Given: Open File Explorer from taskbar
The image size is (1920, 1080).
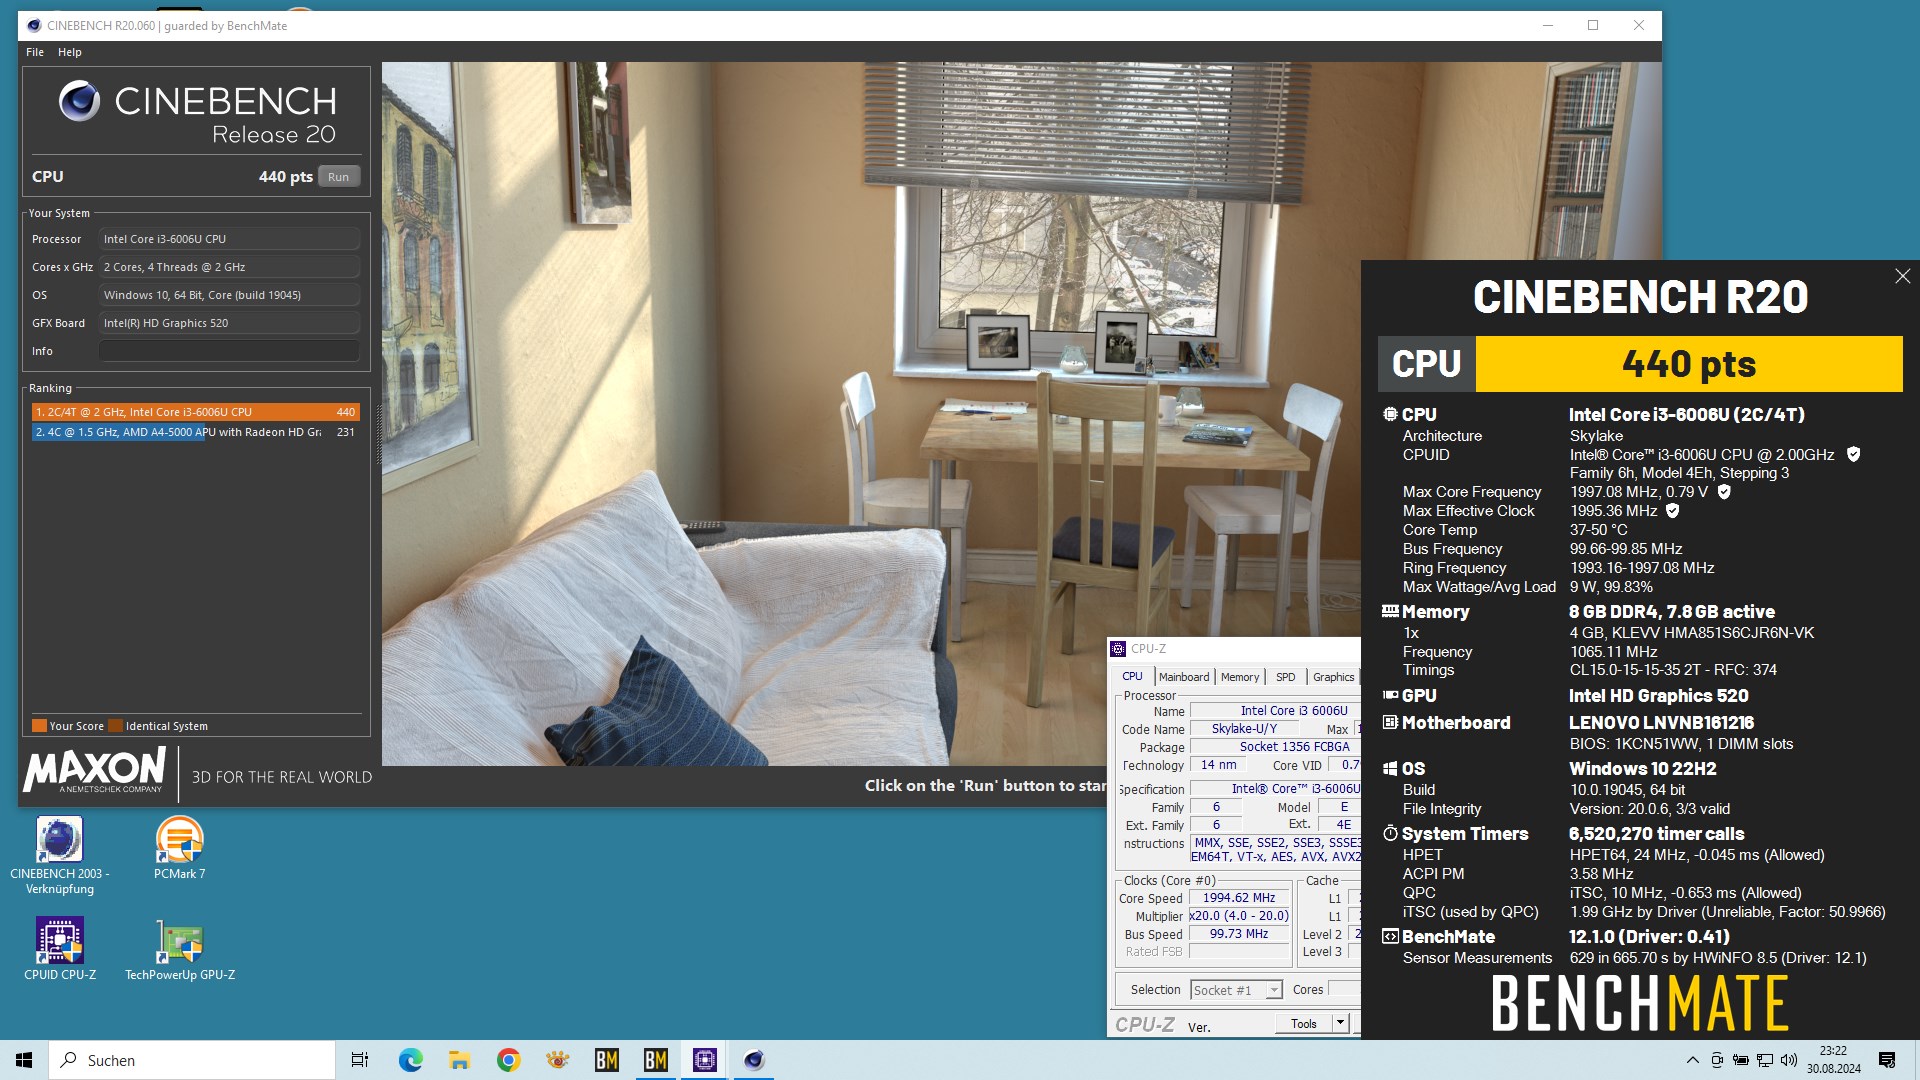Looking at the screenshot, I should tap(459, 1060).
